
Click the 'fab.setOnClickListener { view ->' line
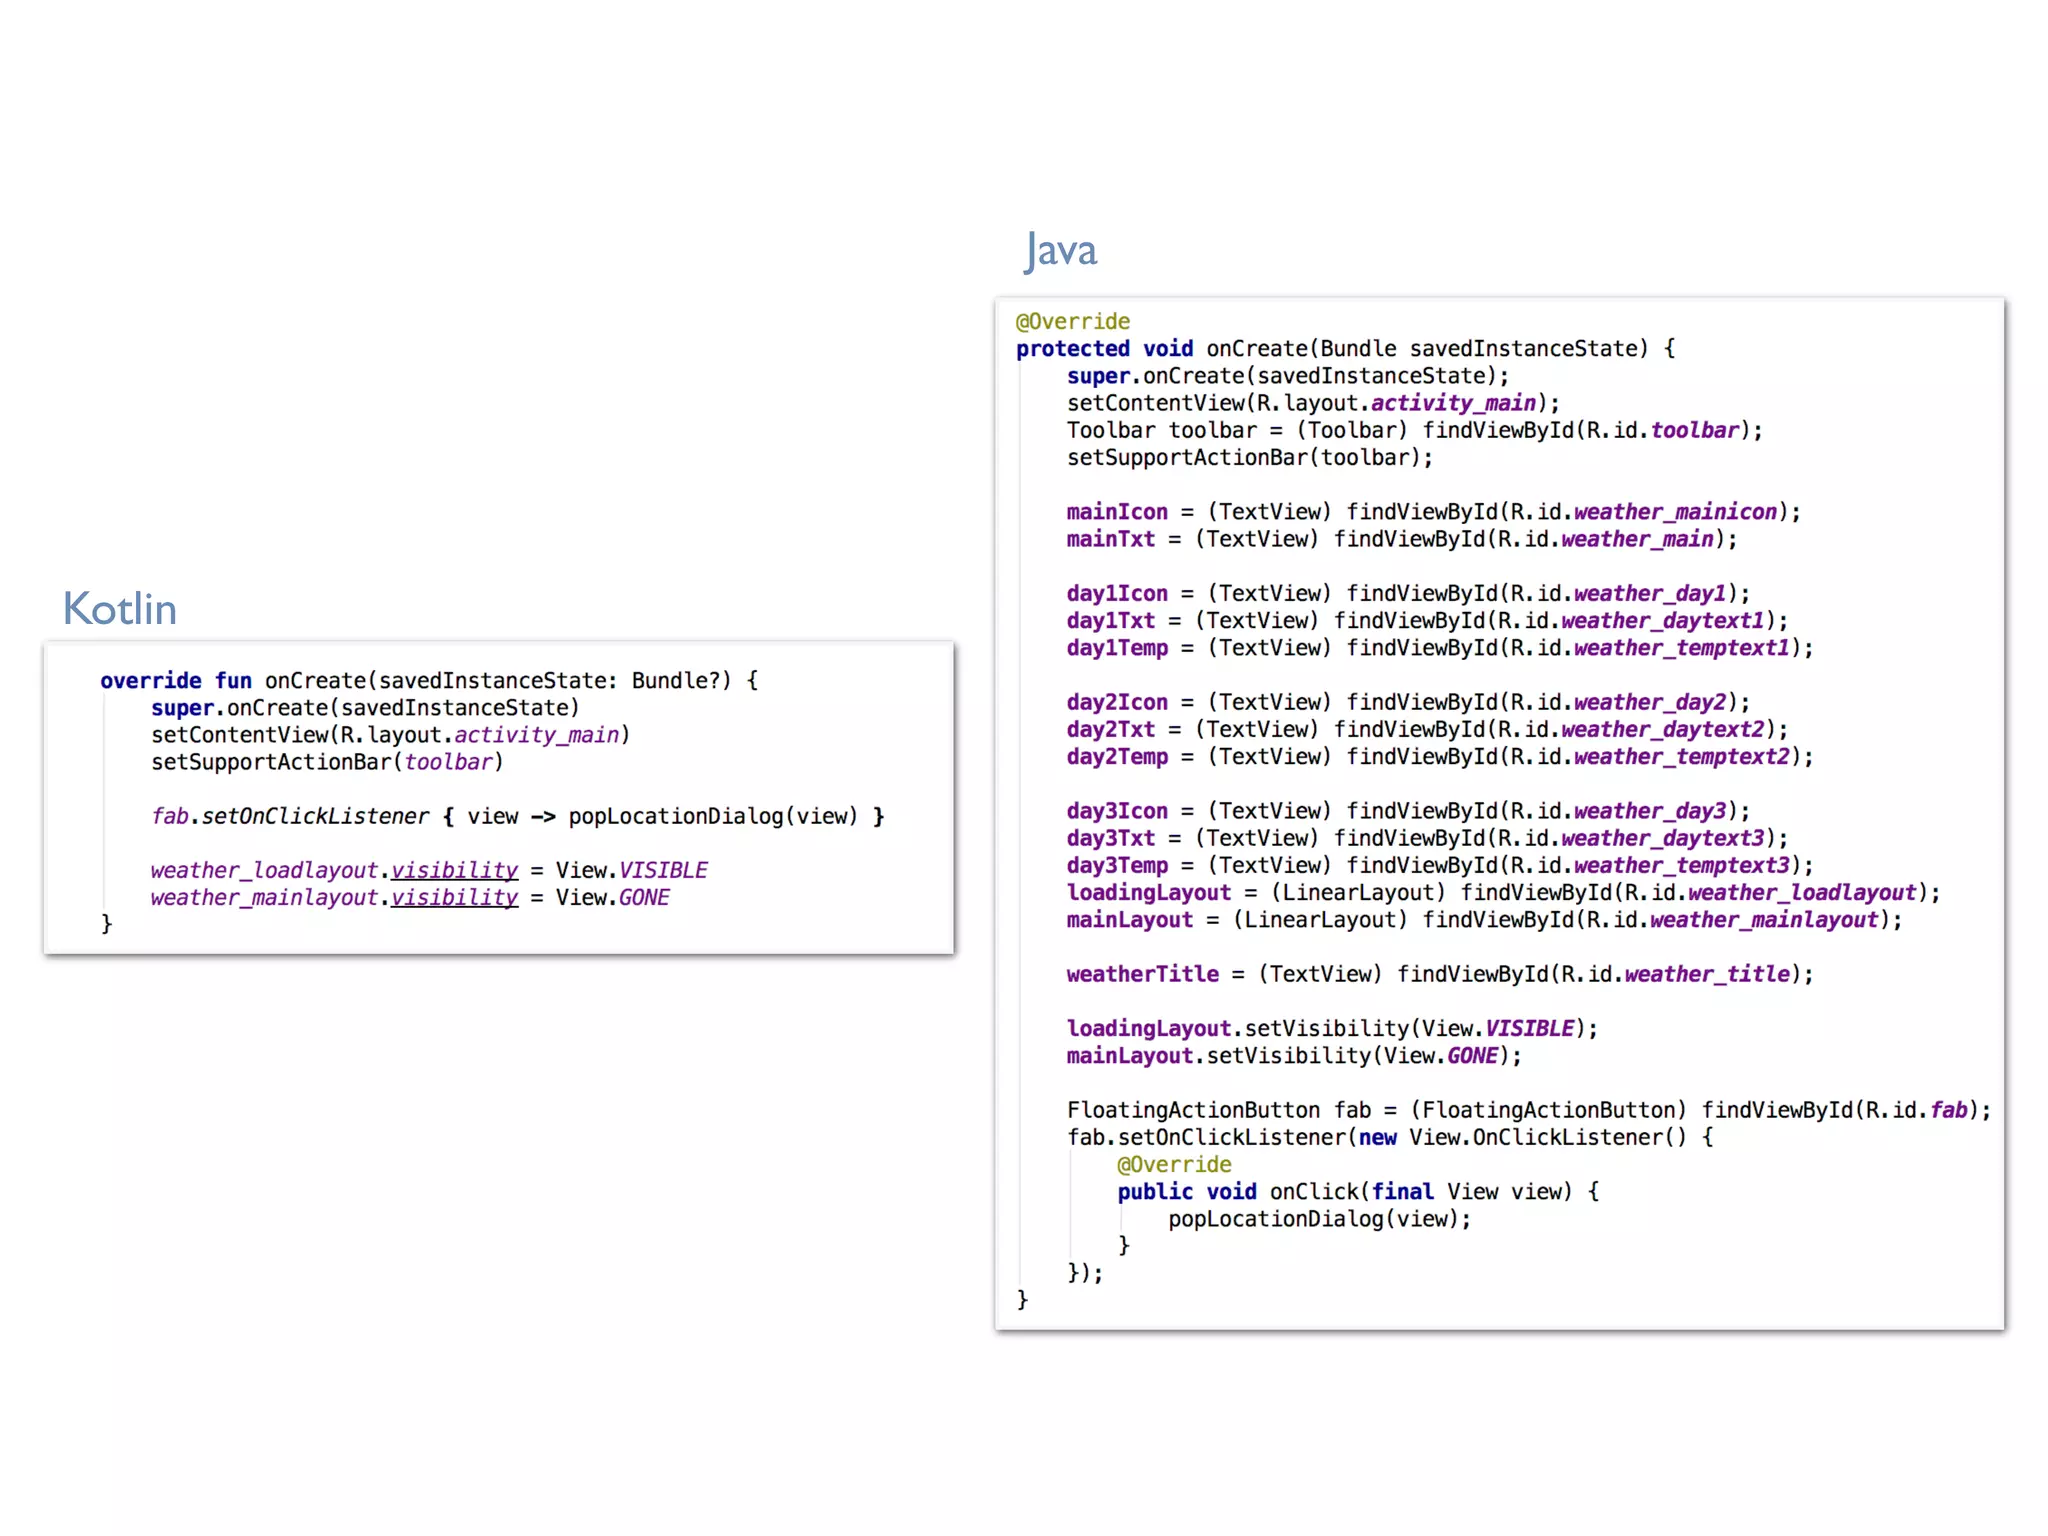point(518,816)
